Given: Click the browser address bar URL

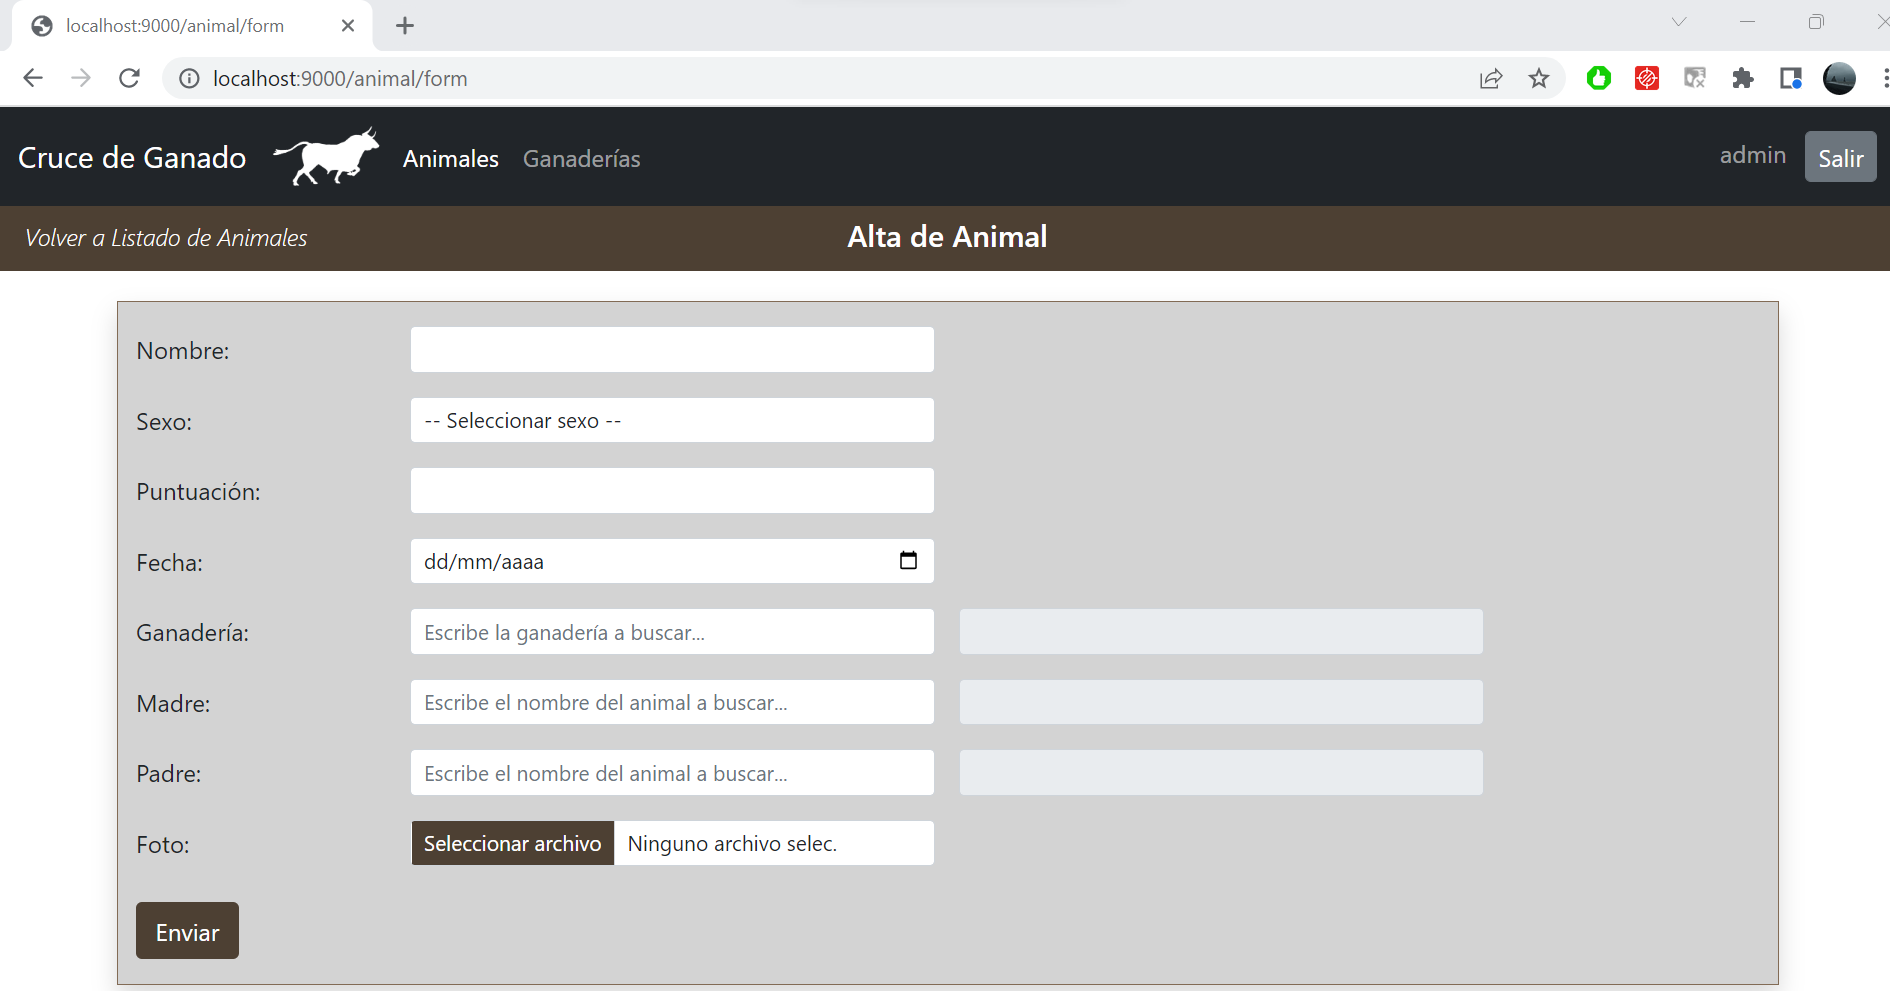Looking at the screenshot, I should [x=340, y=78].
